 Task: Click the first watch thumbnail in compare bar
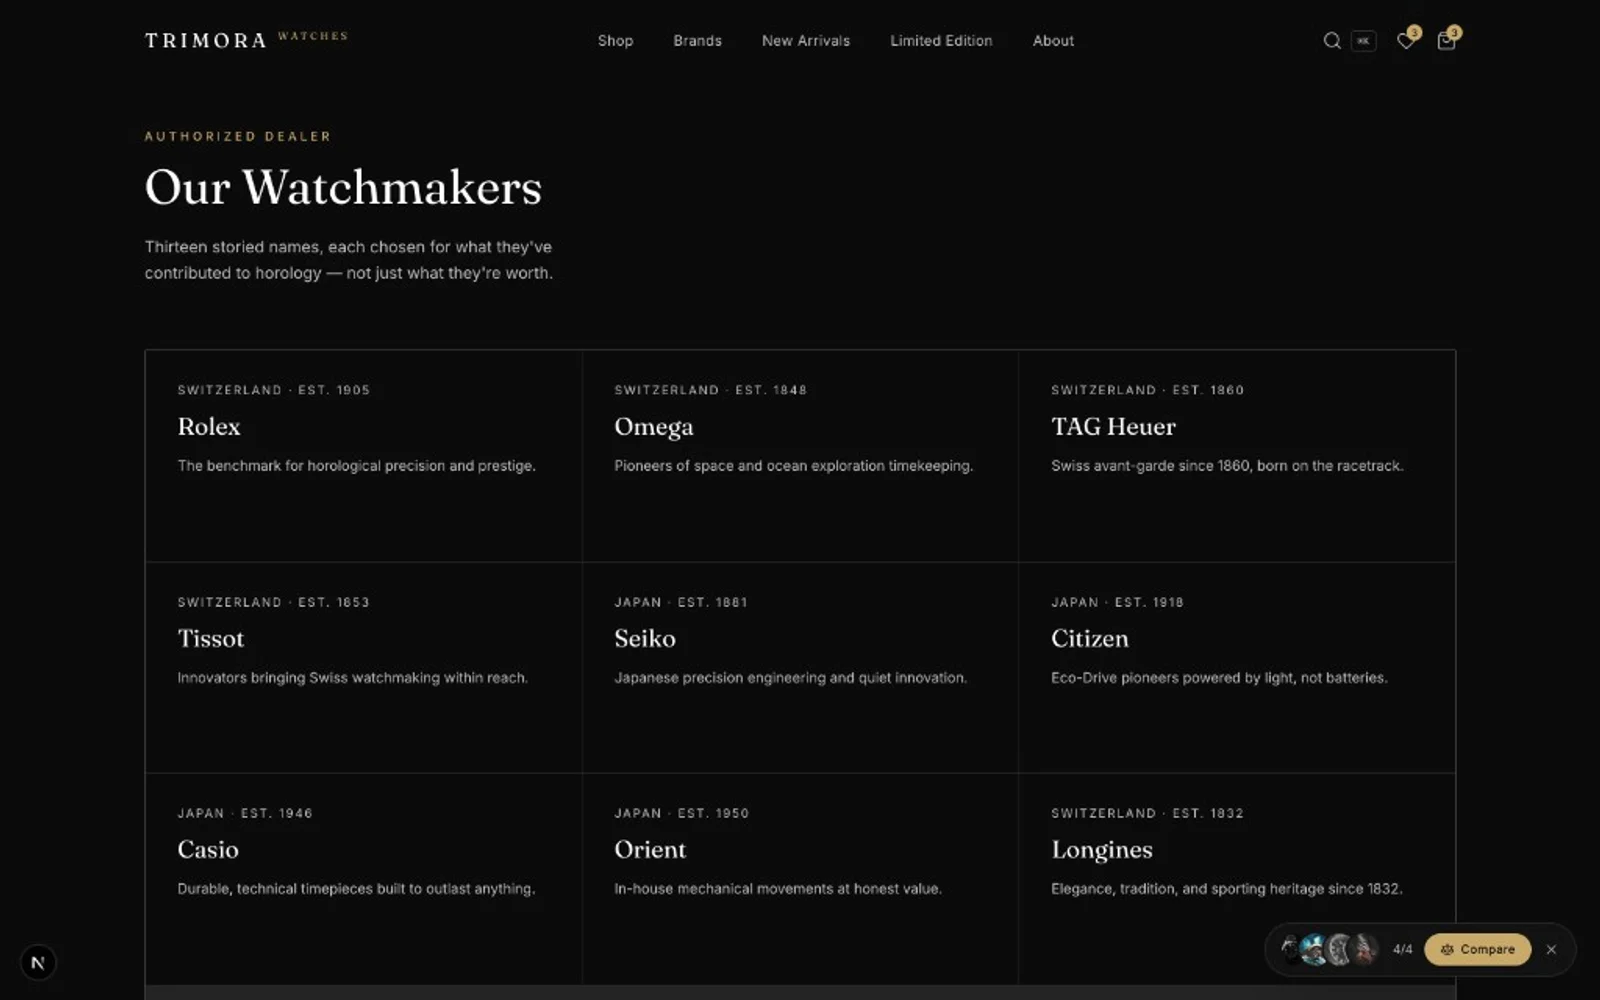1291,949
